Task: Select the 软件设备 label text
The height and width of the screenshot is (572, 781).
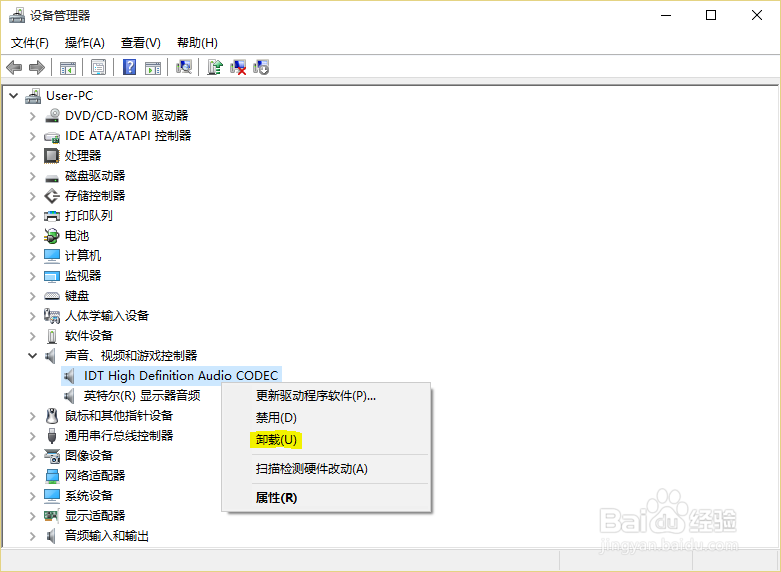Action: point(89,336)
